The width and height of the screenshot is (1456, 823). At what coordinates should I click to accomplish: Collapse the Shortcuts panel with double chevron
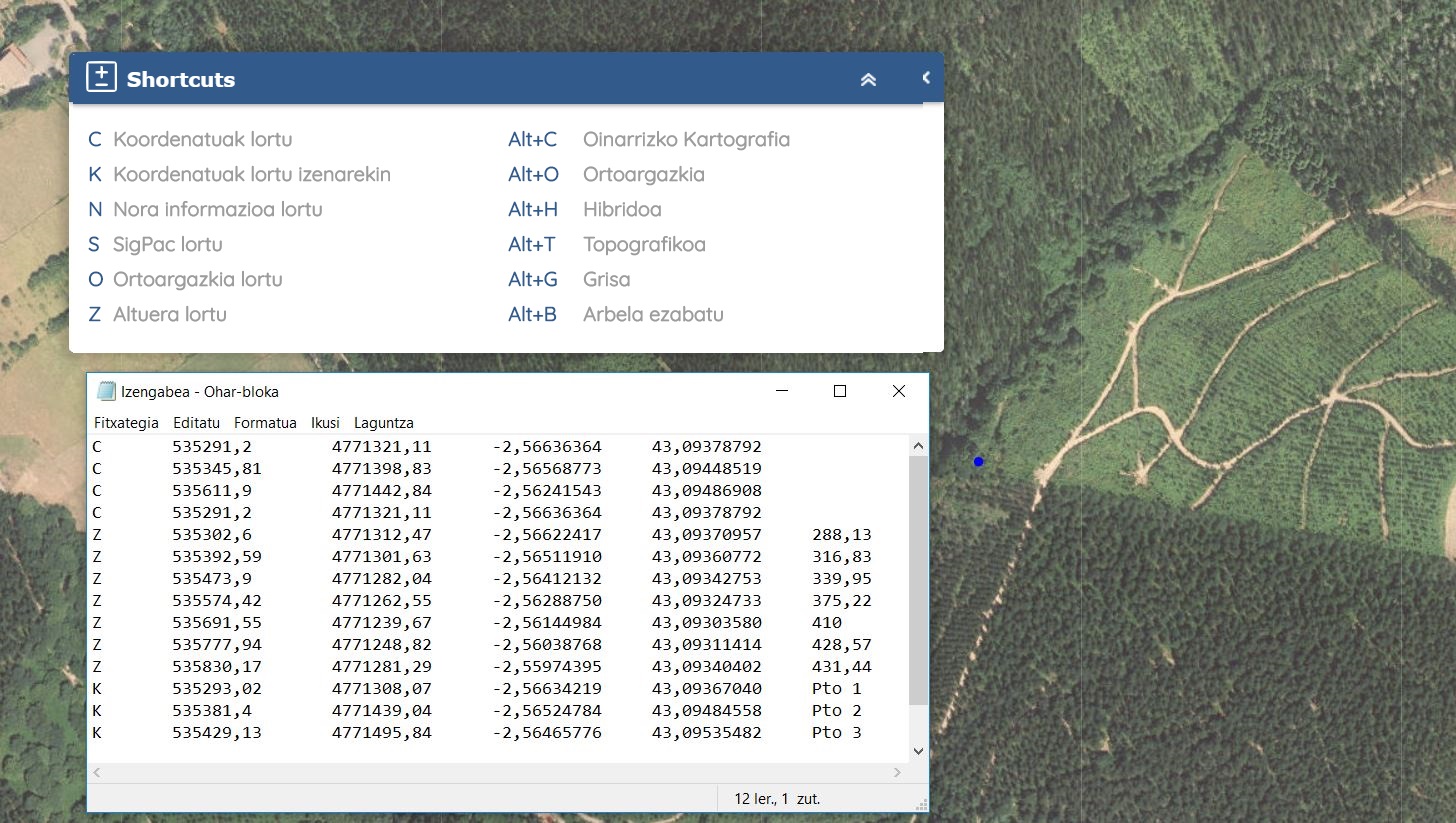tap(868, 79)
